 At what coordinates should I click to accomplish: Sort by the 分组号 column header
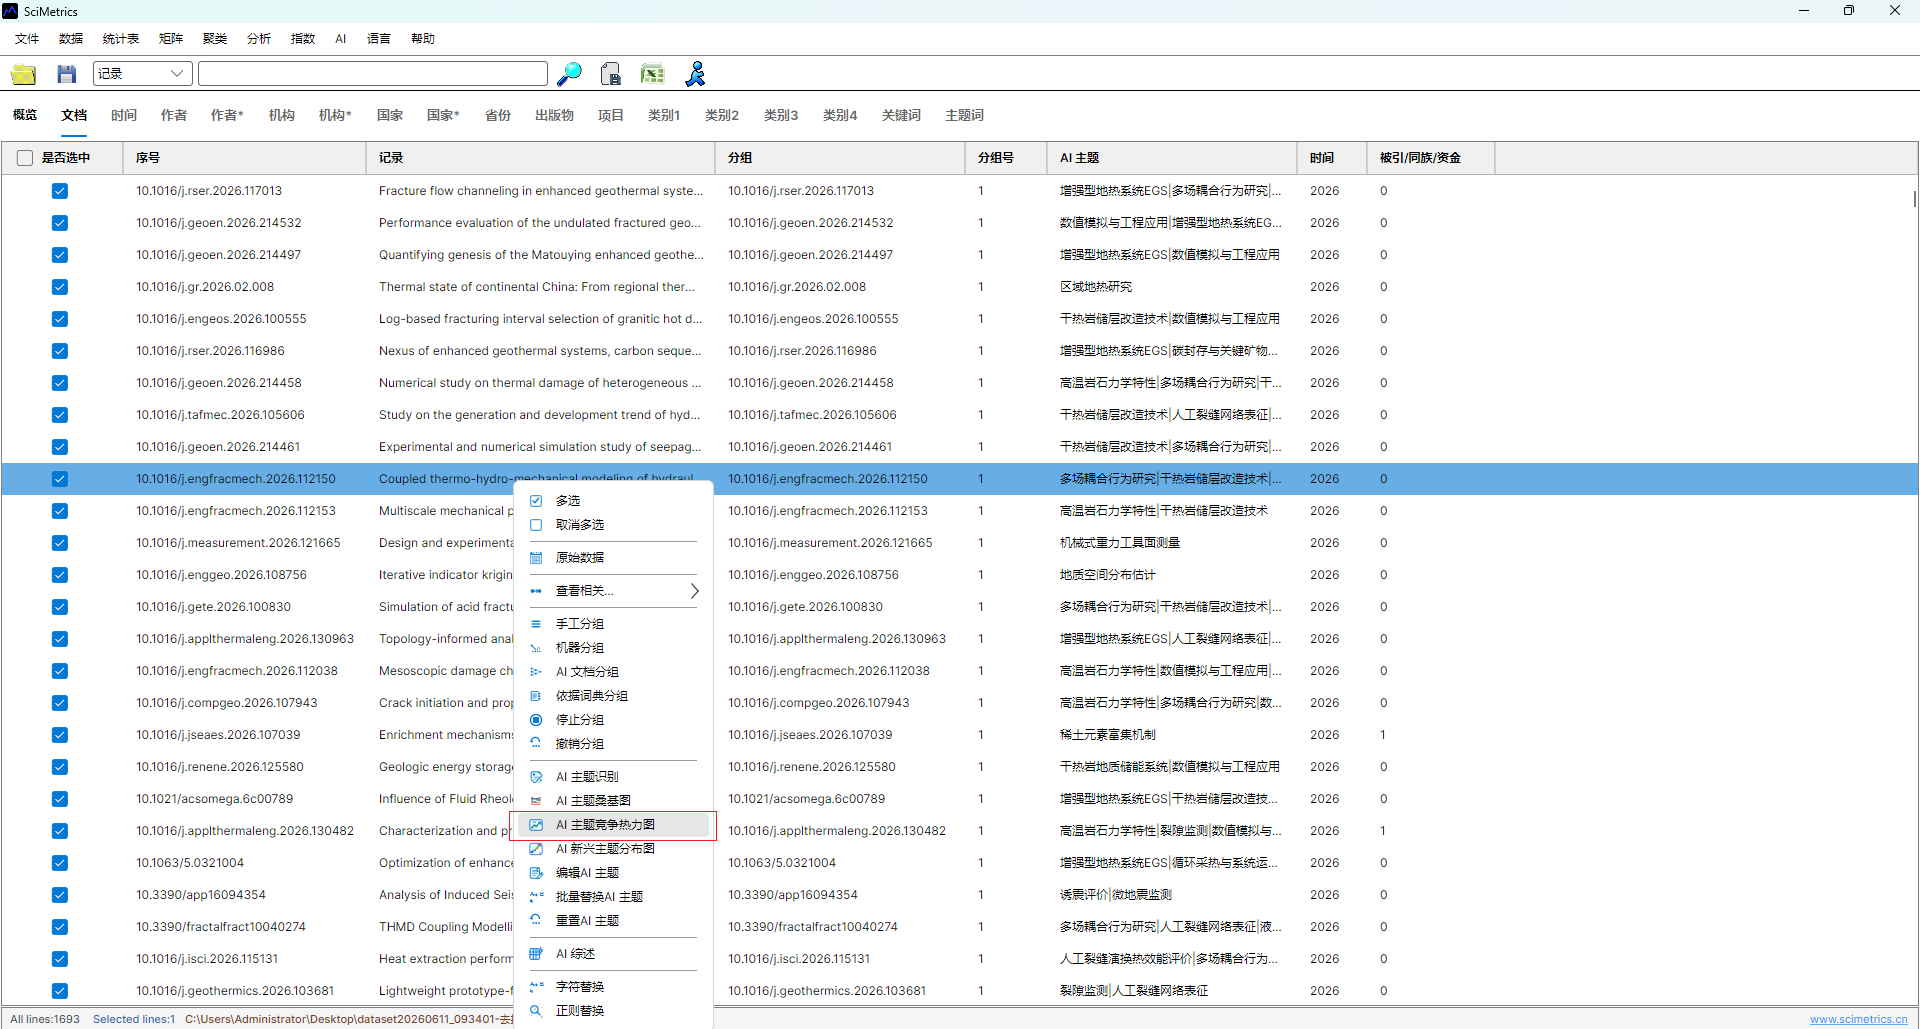(x=1006, y=158)
